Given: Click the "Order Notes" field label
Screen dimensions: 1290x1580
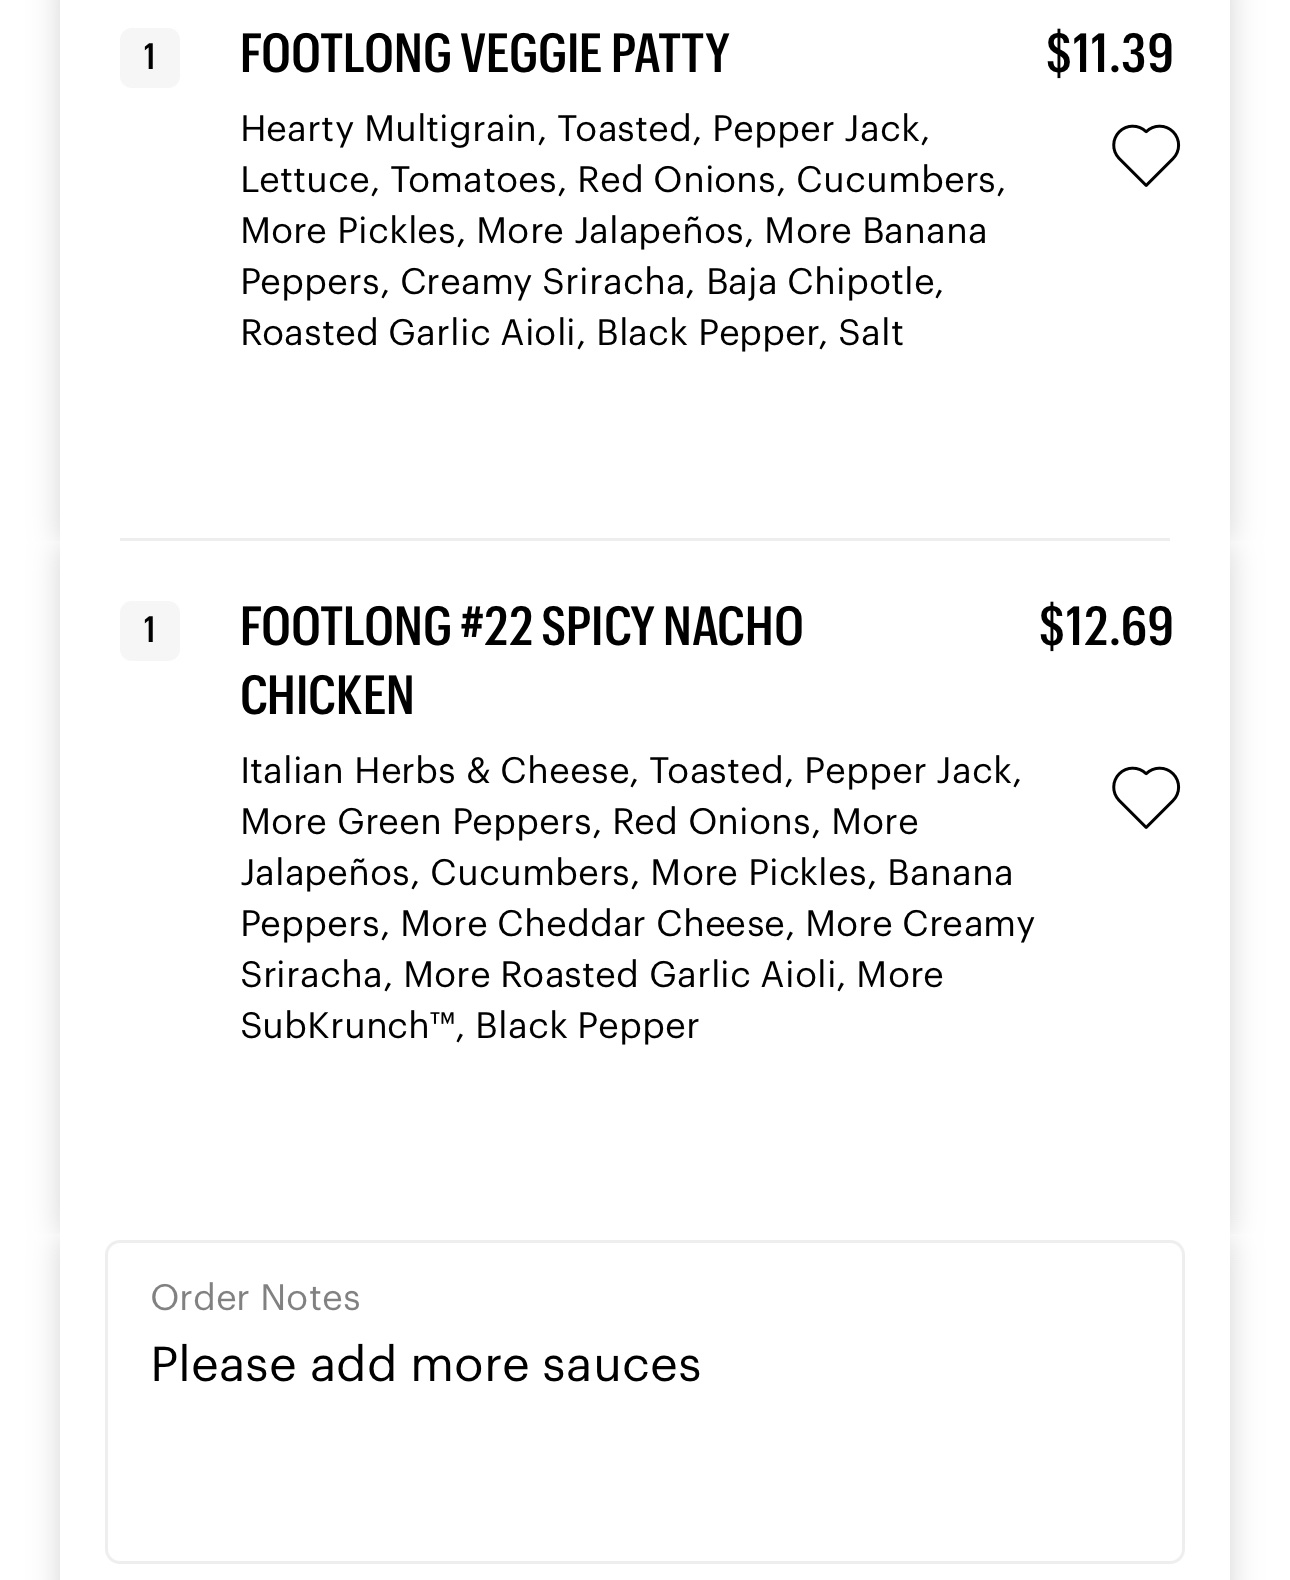Looking at the screenshot, I should 255,1297.
